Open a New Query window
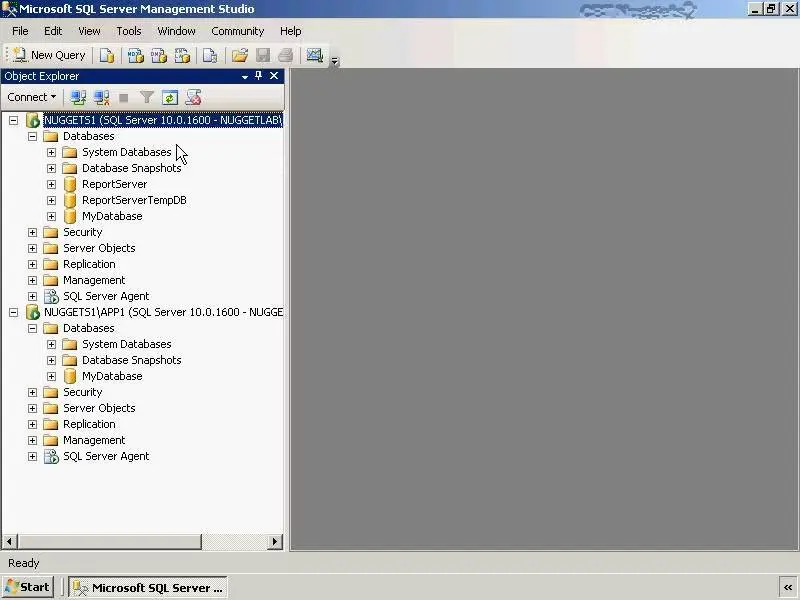Screen dimensions: 800x600 click(49, 55)
